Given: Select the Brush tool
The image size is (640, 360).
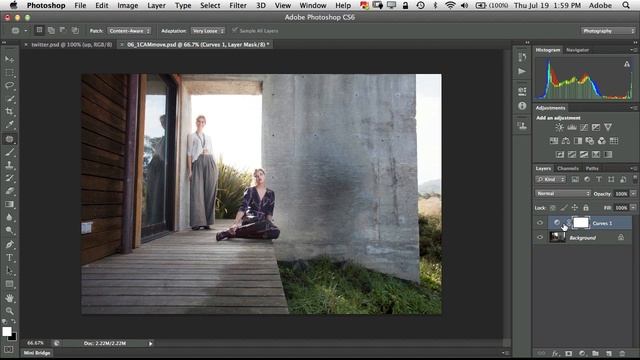Looking at the screenshot, I should click(9, 152).
